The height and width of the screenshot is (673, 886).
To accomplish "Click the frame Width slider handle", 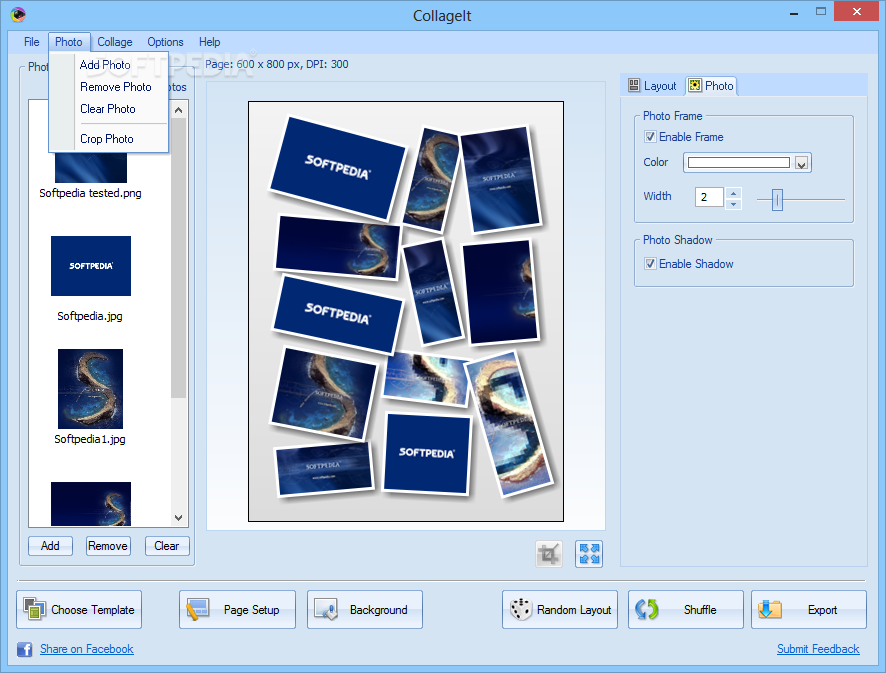I will click(x=778, y=199).
